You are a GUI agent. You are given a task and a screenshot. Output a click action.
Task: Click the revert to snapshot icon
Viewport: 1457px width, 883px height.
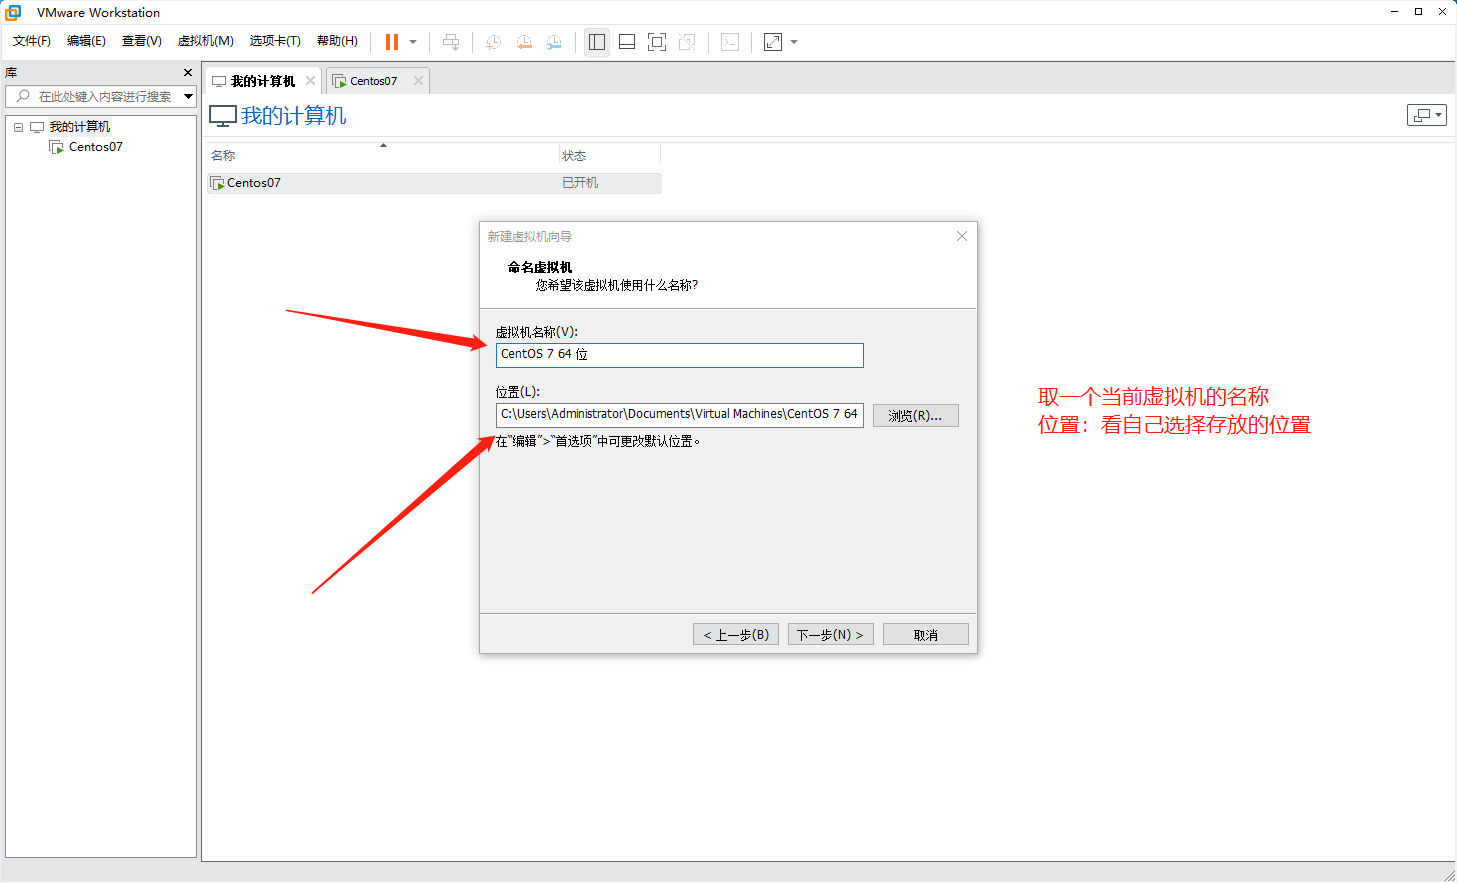click(524, 42)
